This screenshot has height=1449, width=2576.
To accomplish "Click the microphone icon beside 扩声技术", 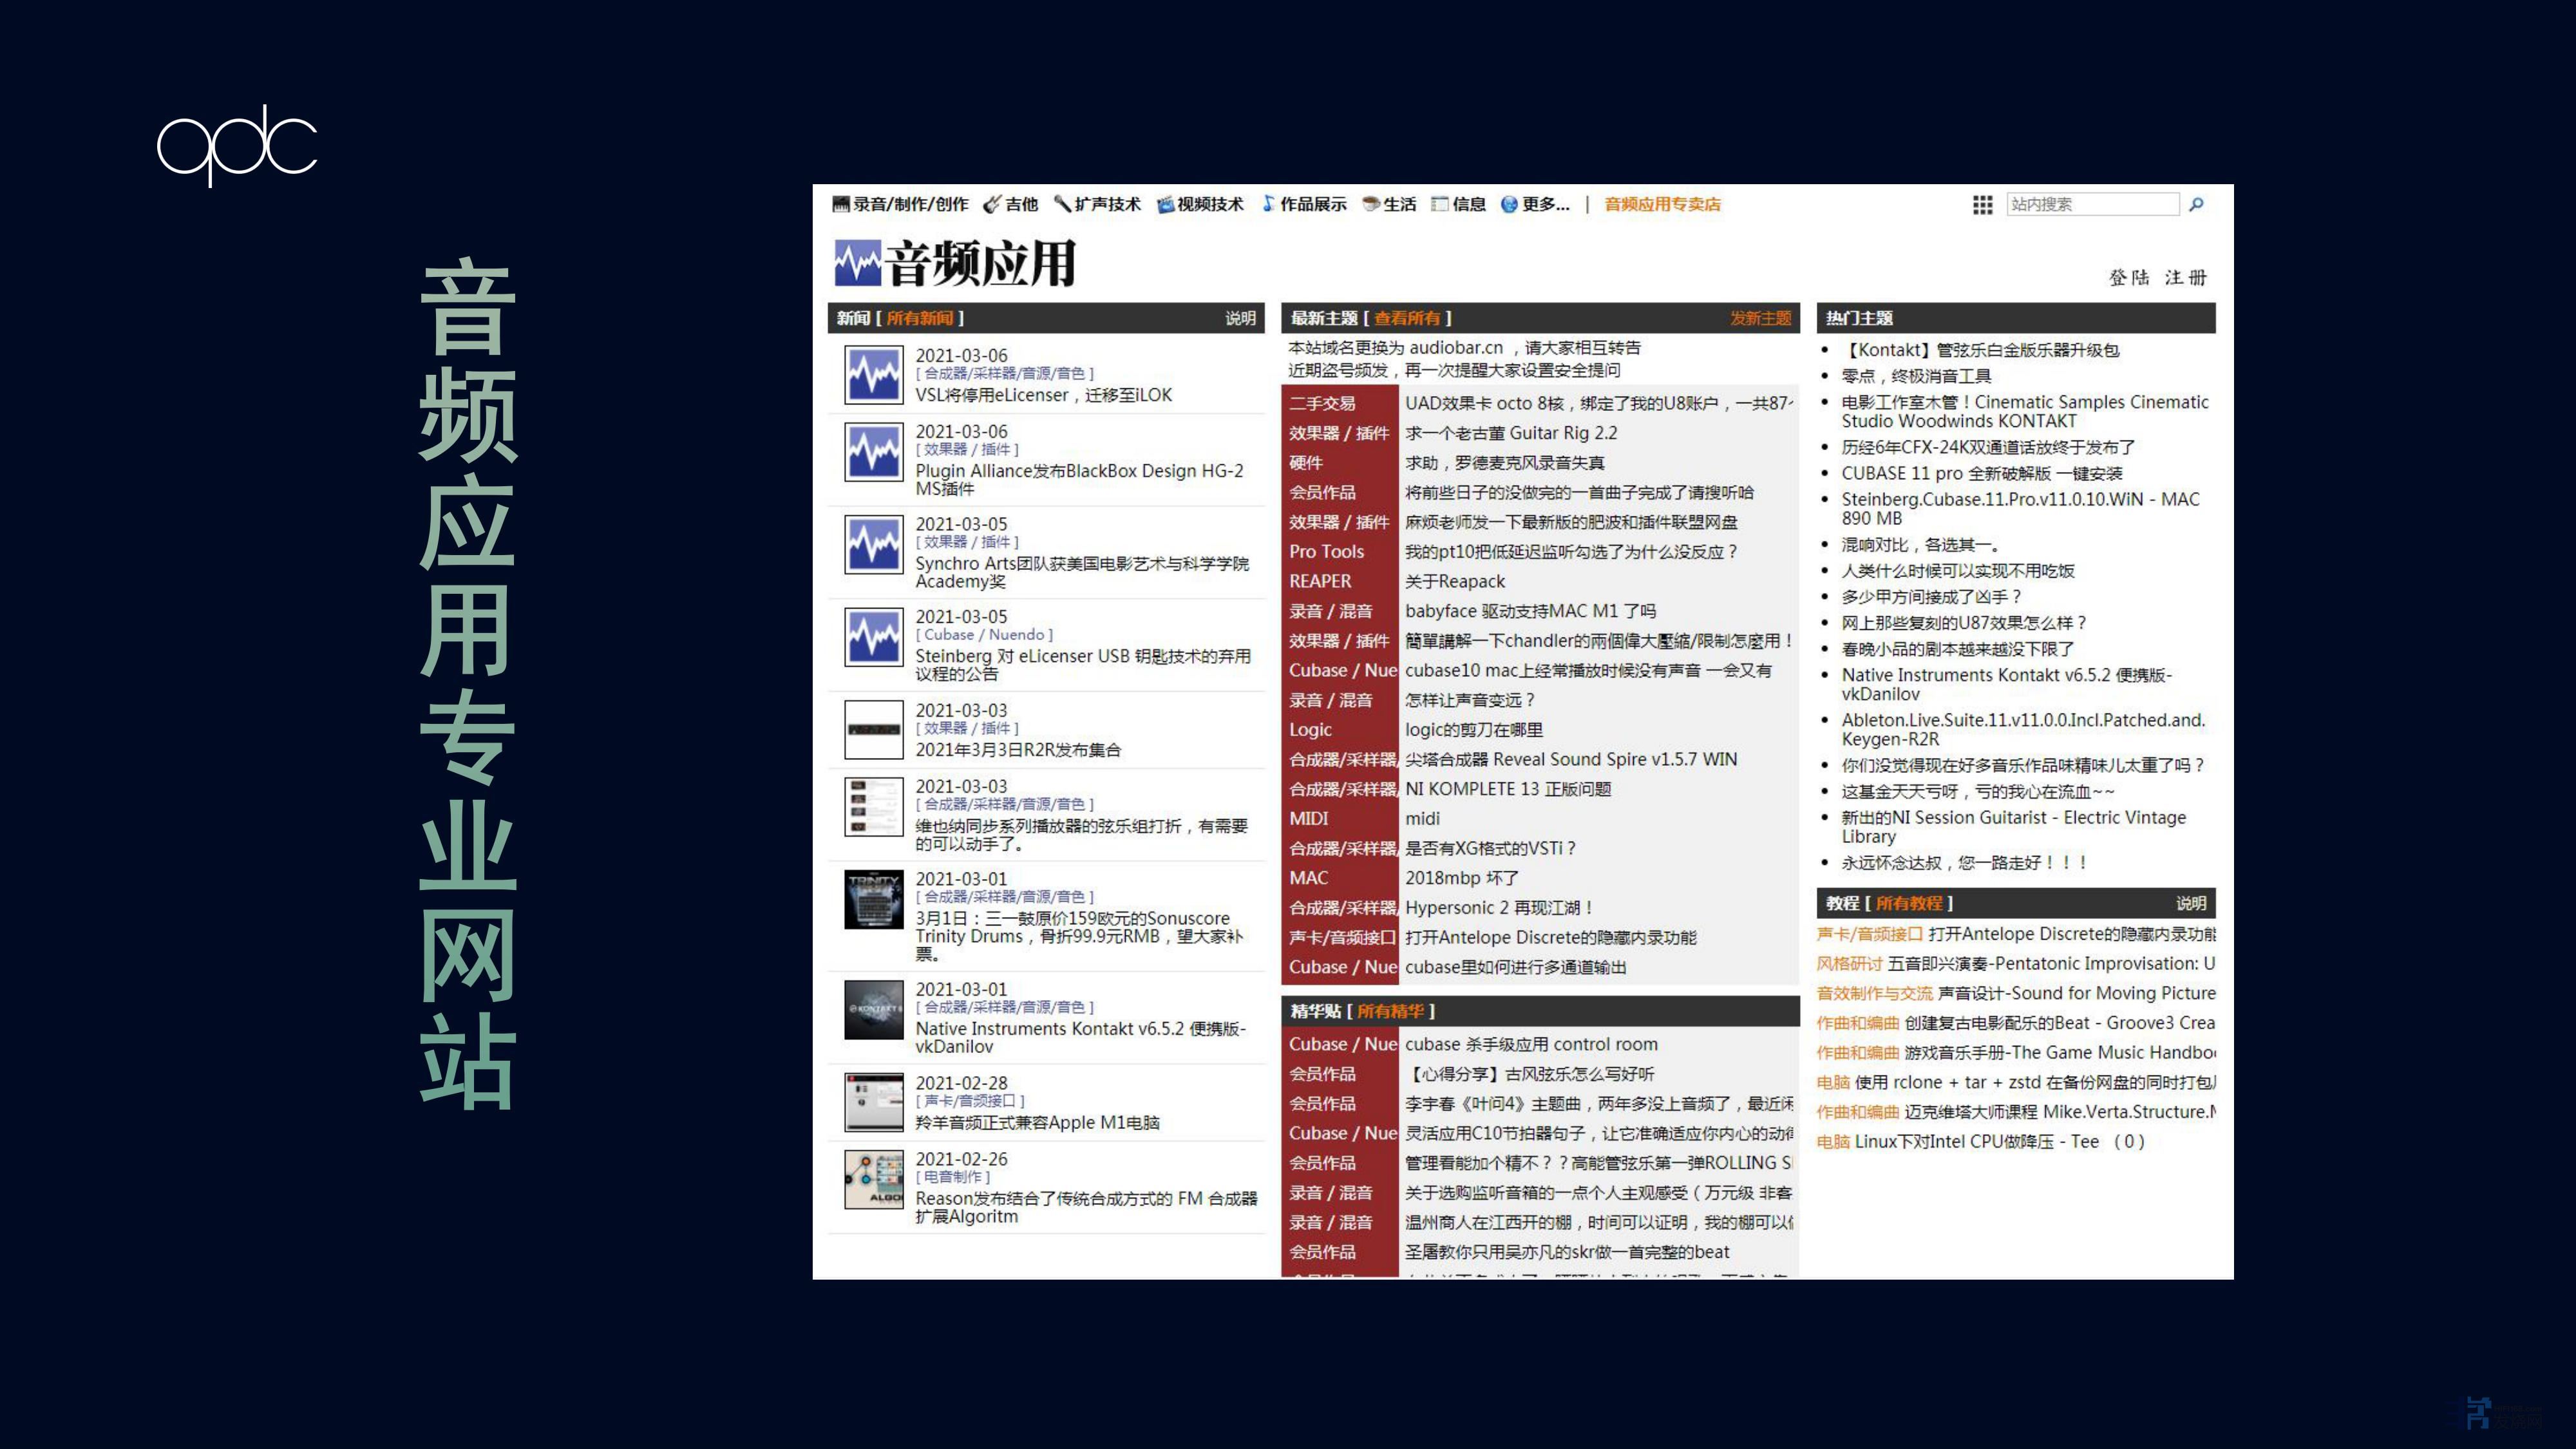I will point(1062,204).
